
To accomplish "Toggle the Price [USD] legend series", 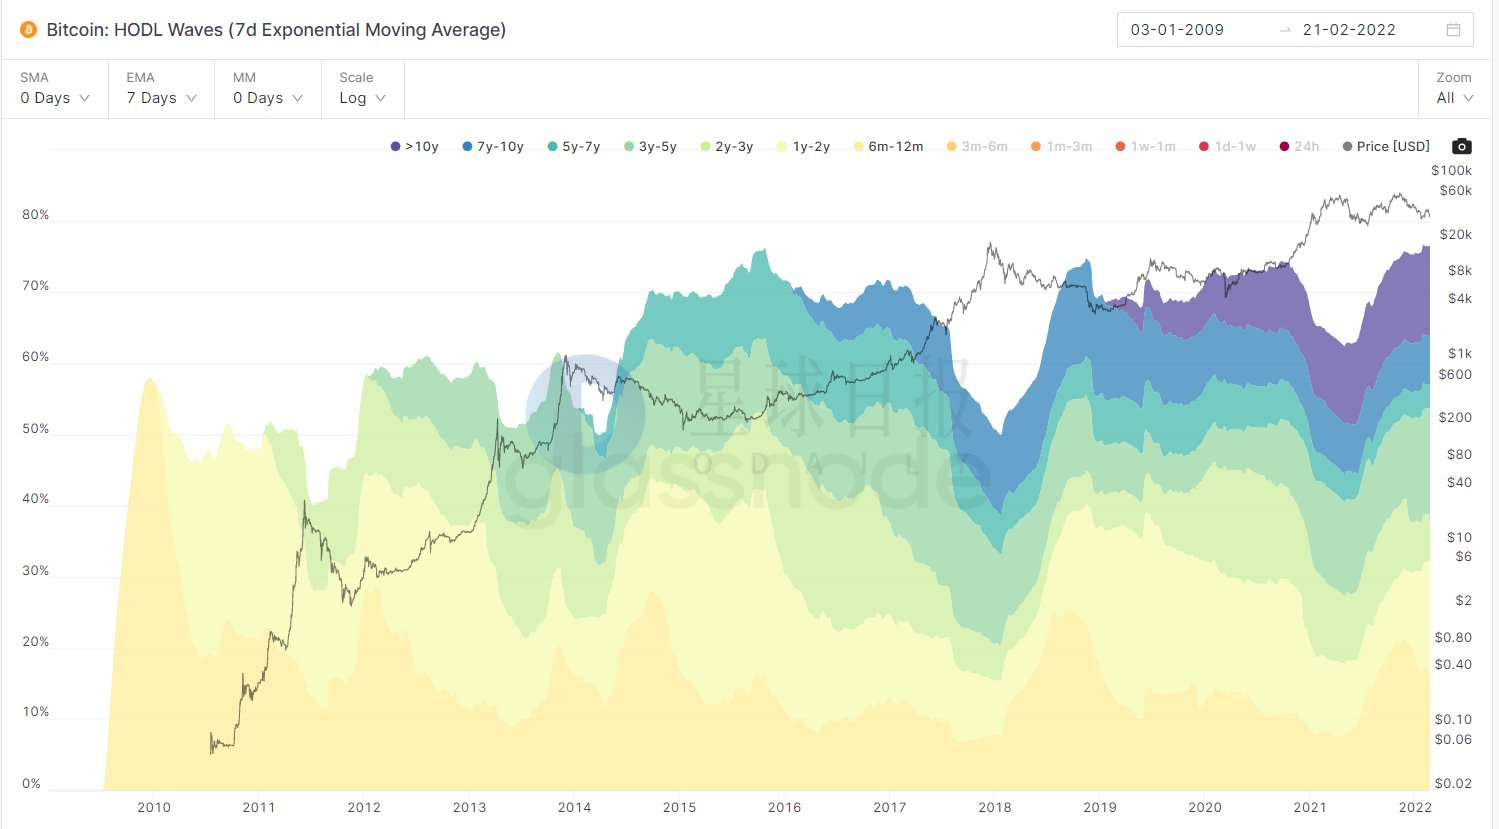I will coord(1386,146).
